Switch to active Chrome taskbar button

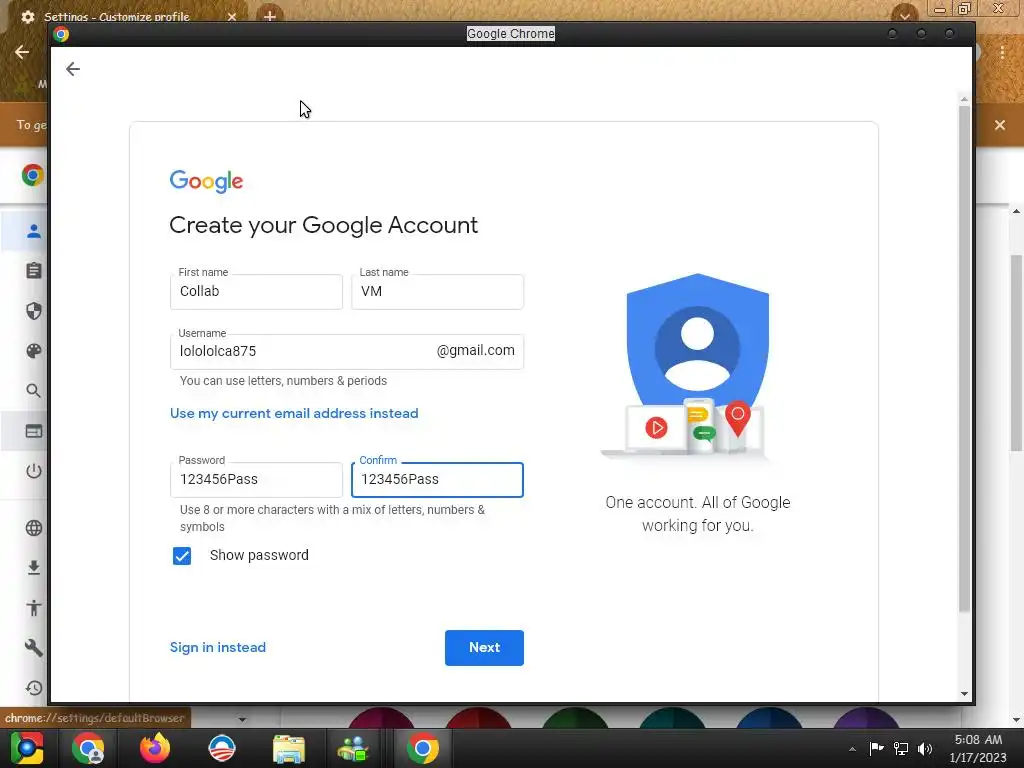423,748
